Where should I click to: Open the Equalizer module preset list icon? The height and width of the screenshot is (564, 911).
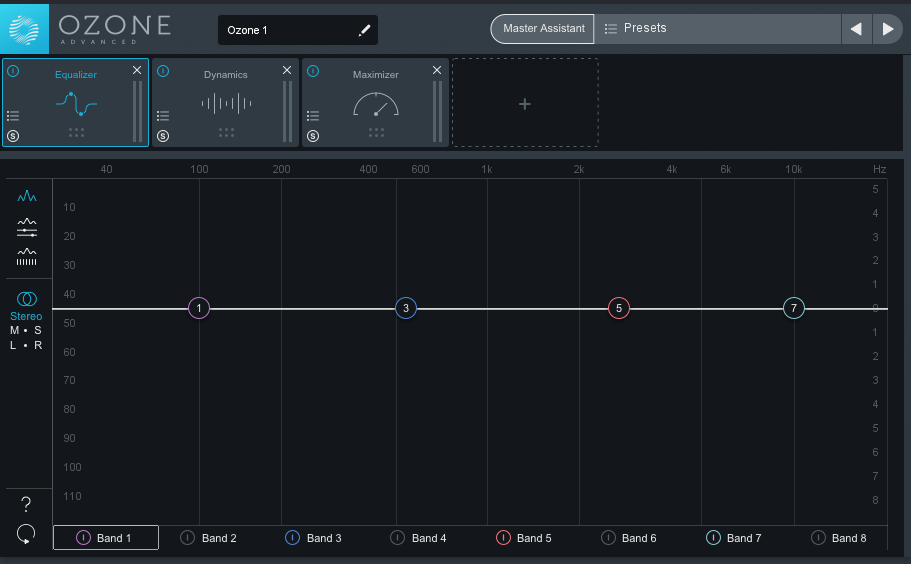click(x=13, y=116)
